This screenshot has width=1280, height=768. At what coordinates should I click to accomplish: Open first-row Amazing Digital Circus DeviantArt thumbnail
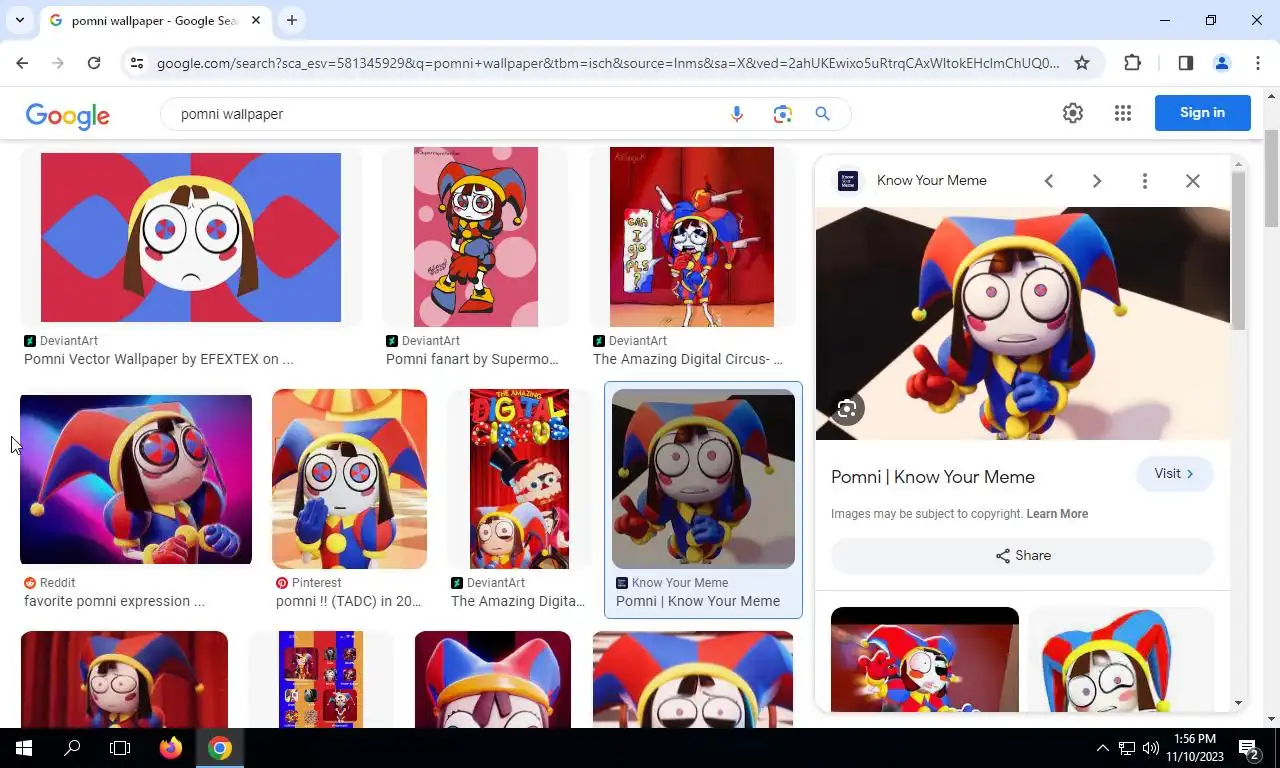coord(692,237)
